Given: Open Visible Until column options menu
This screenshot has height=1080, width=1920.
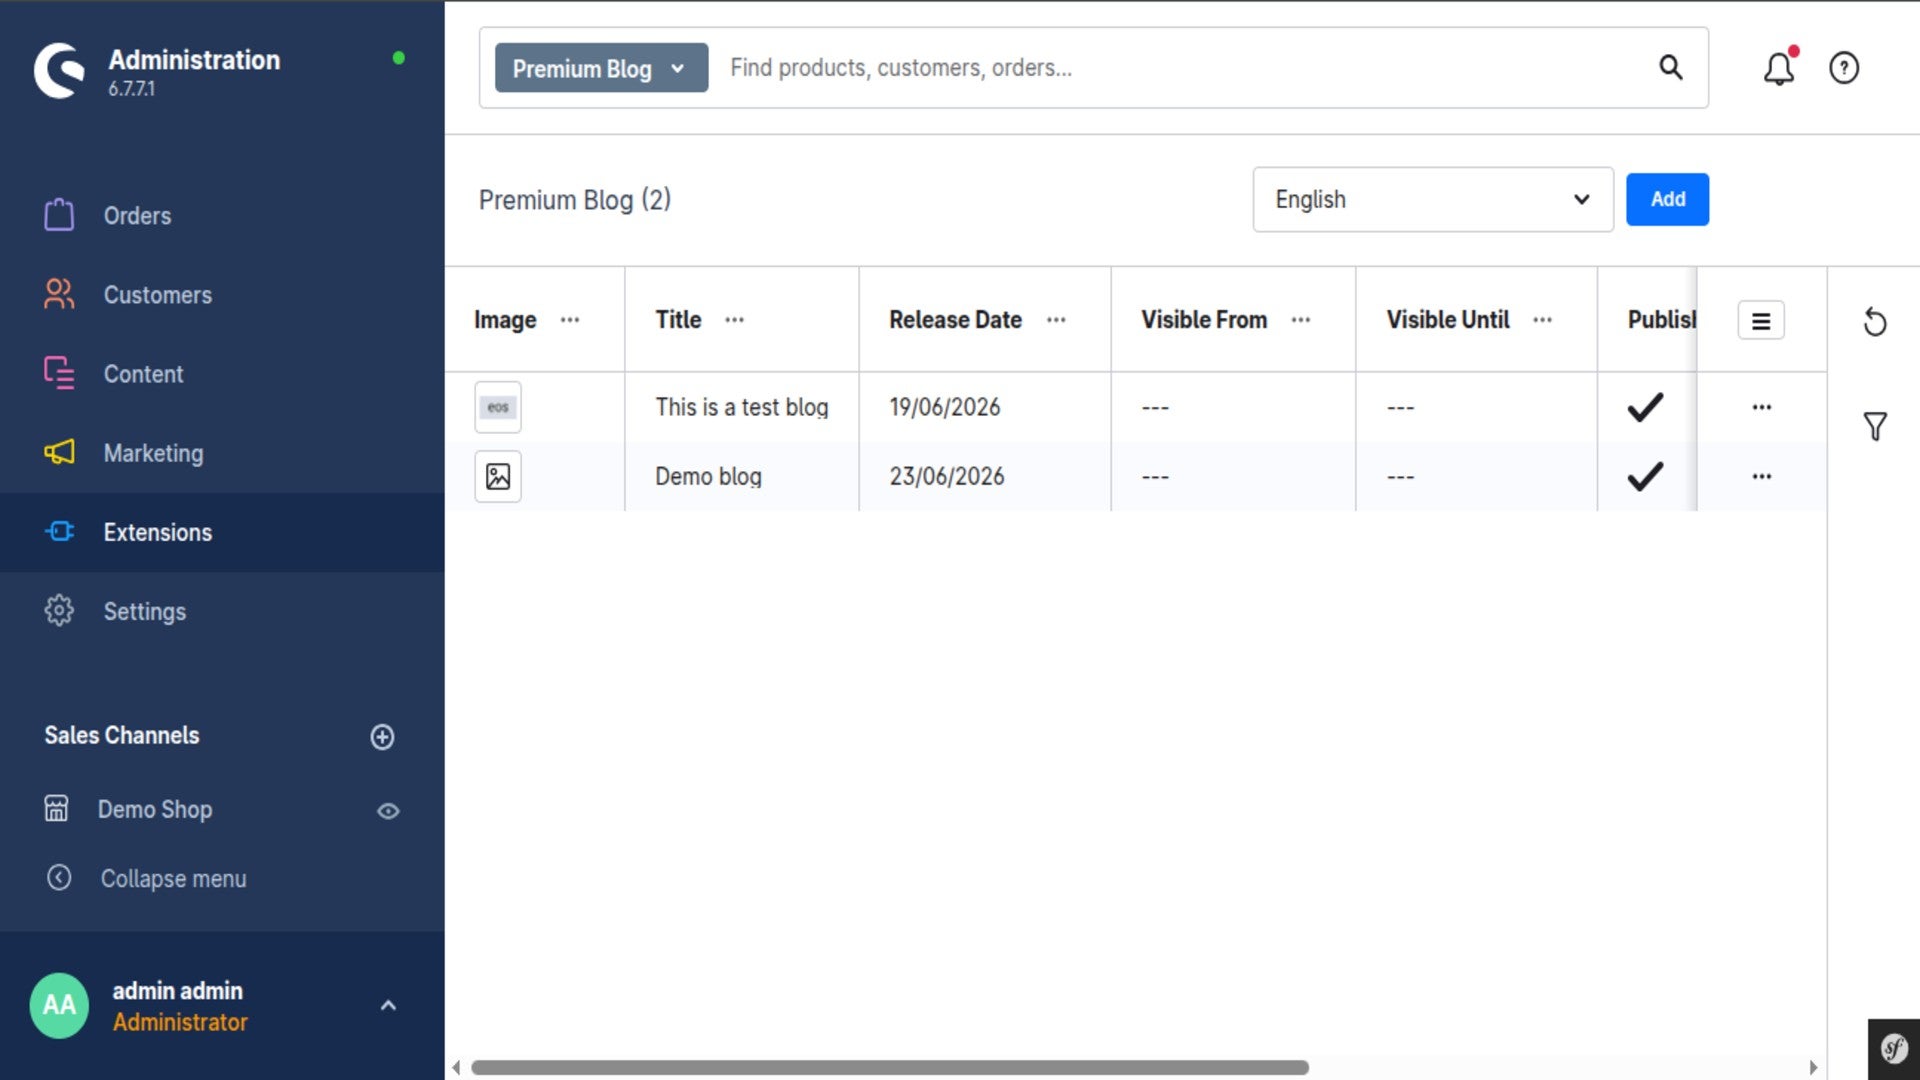Looking at the screenshot, I should [x=1543, y=320].
